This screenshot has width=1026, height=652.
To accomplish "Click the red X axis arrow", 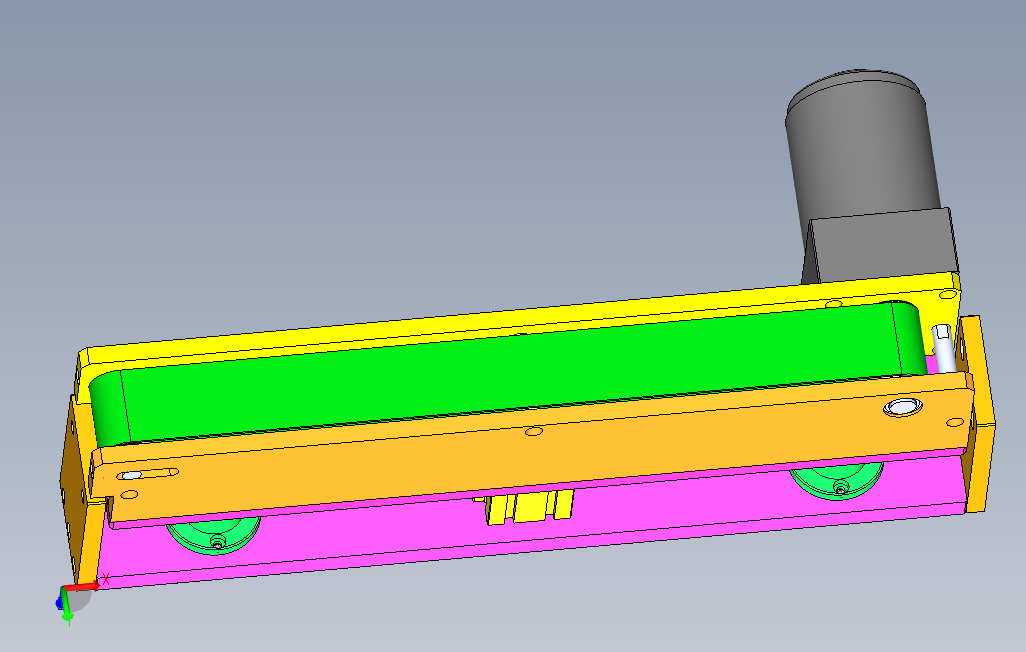I will tap(82, 587).
